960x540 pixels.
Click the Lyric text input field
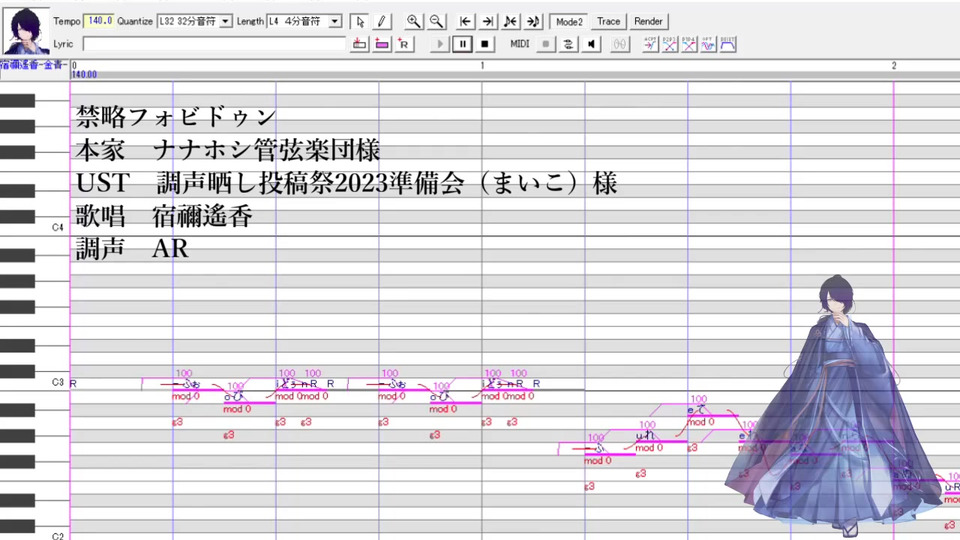(x=214, y=44)
